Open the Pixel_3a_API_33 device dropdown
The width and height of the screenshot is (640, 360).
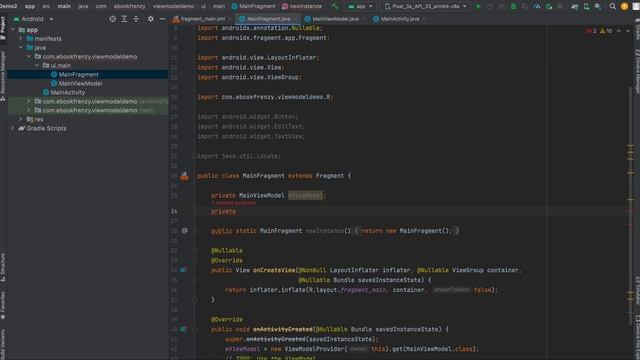pyautogui.click(x=425, y=7)
